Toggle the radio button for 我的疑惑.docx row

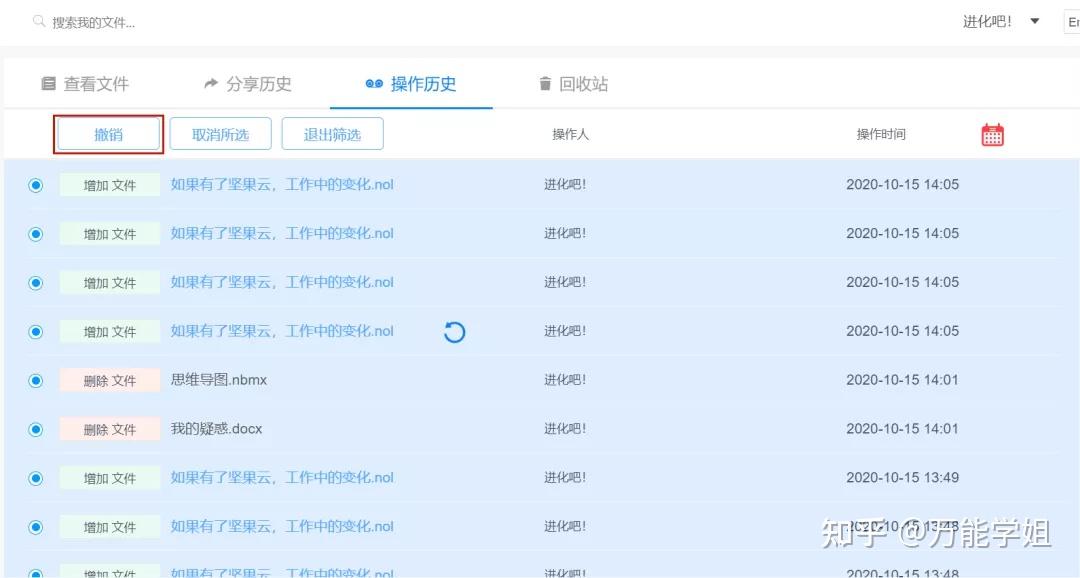click(36, 430)
